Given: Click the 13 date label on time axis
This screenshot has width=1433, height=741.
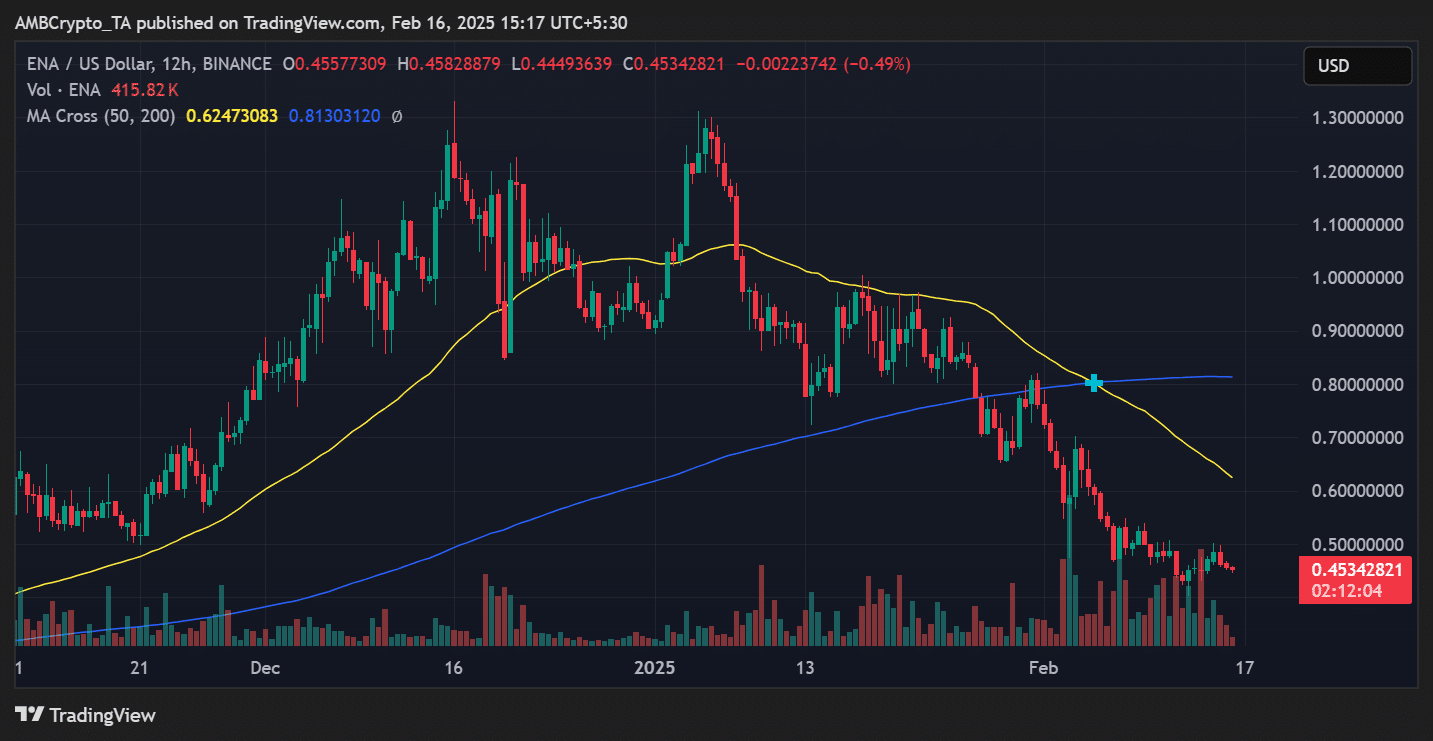Looking at the screenshot, I should click(x=805, y=667).
